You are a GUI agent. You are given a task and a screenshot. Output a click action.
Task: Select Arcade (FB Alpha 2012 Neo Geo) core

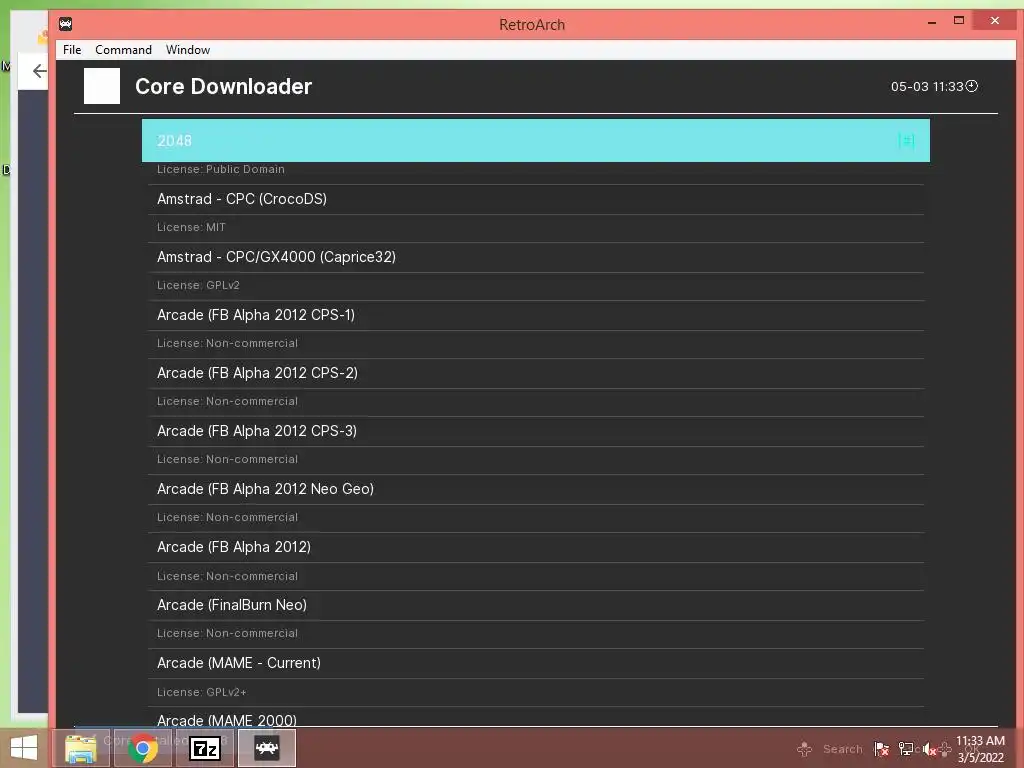(x=536, y=490)
